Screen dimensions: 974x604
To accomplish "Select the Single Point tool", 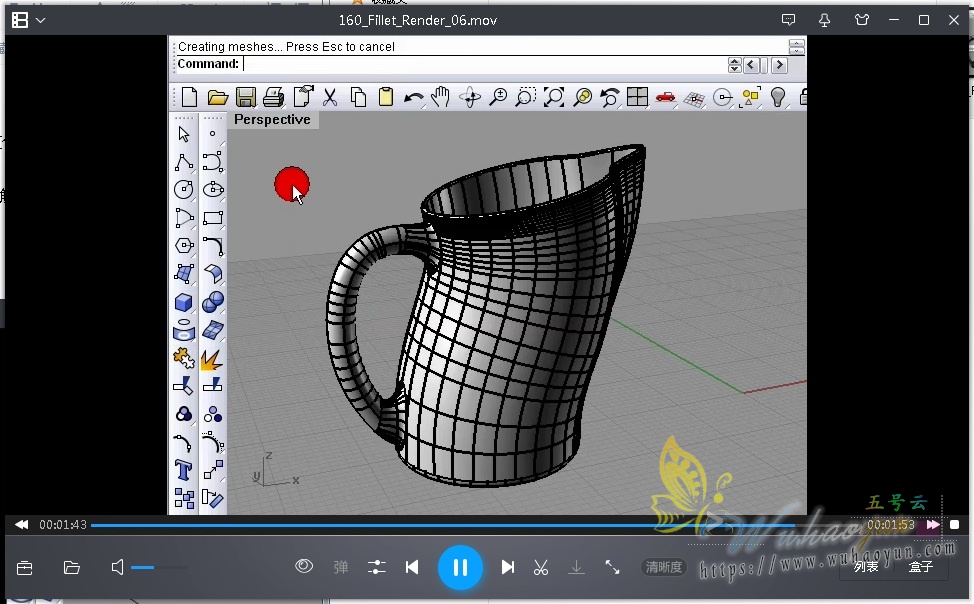I will click(212, 134).
